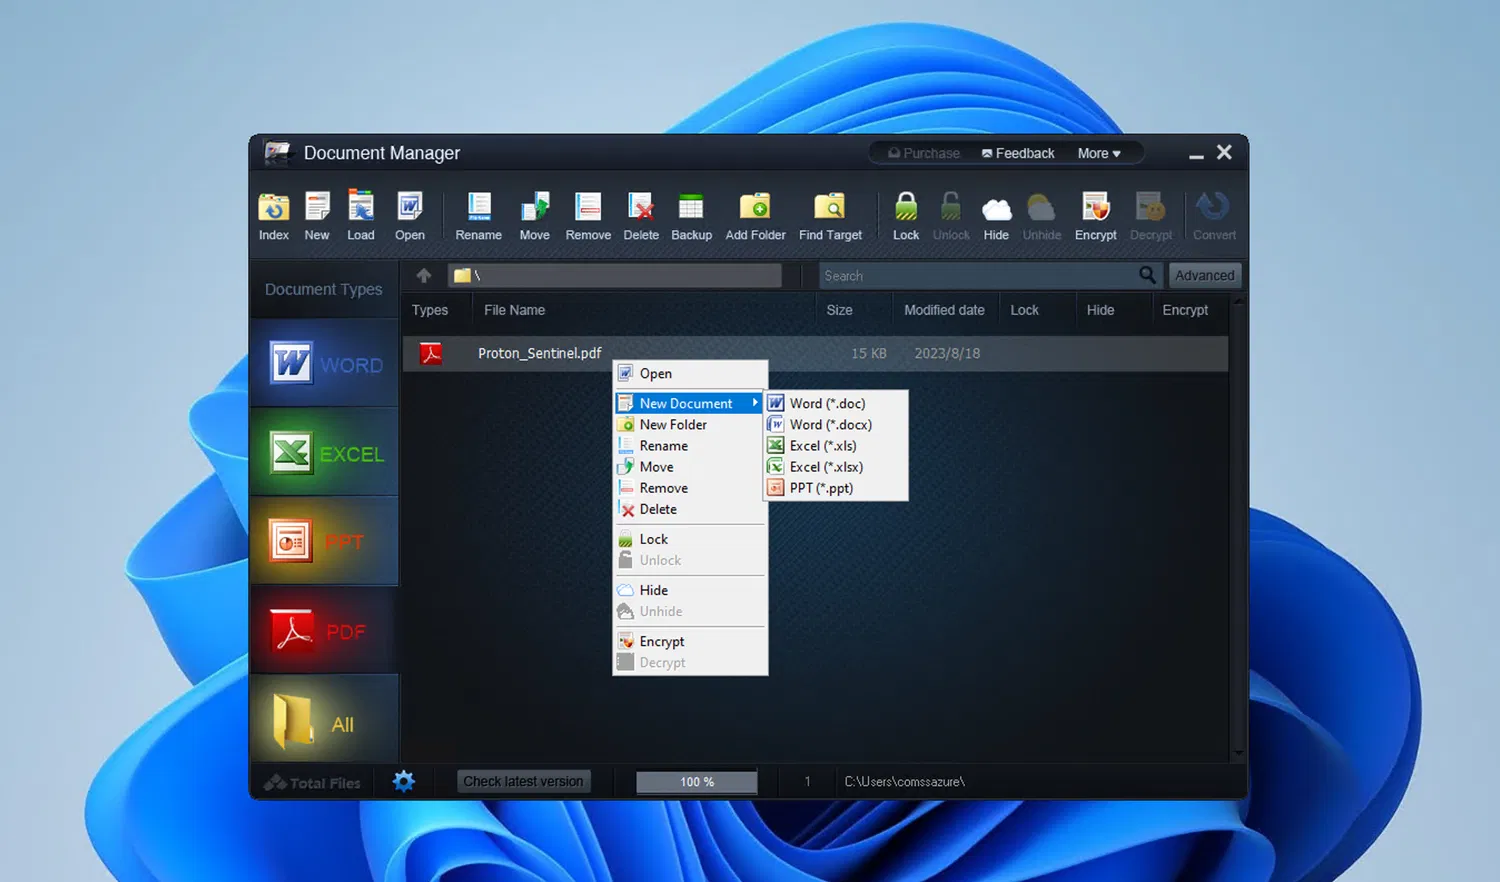Expand the New Document submenu

click(x=688, y=403)
